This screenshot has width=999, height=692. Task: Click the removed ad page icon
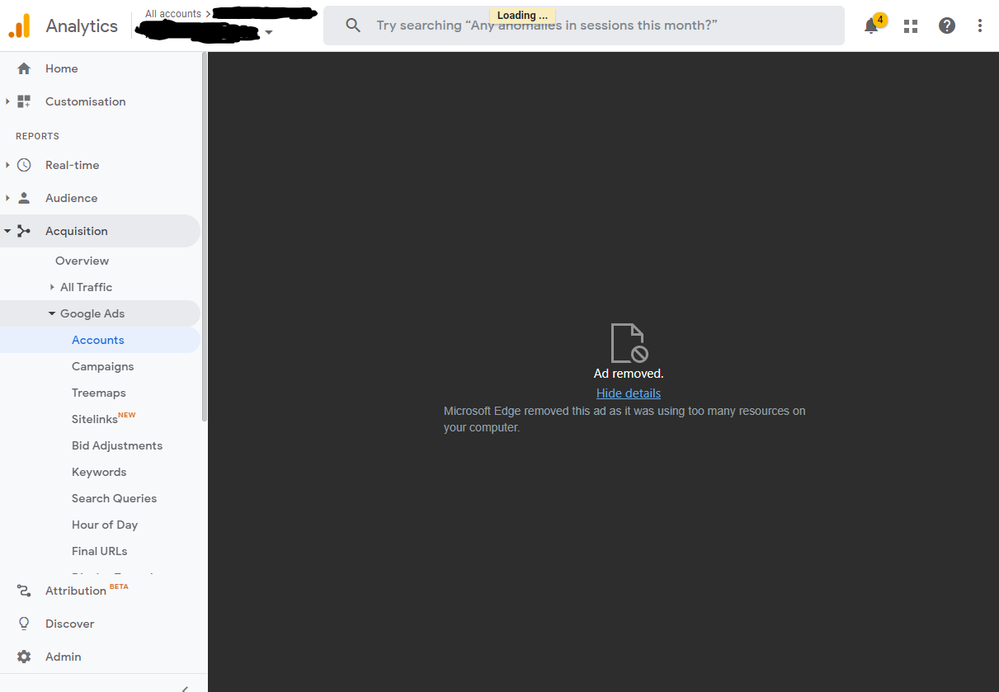pos(629,343)
